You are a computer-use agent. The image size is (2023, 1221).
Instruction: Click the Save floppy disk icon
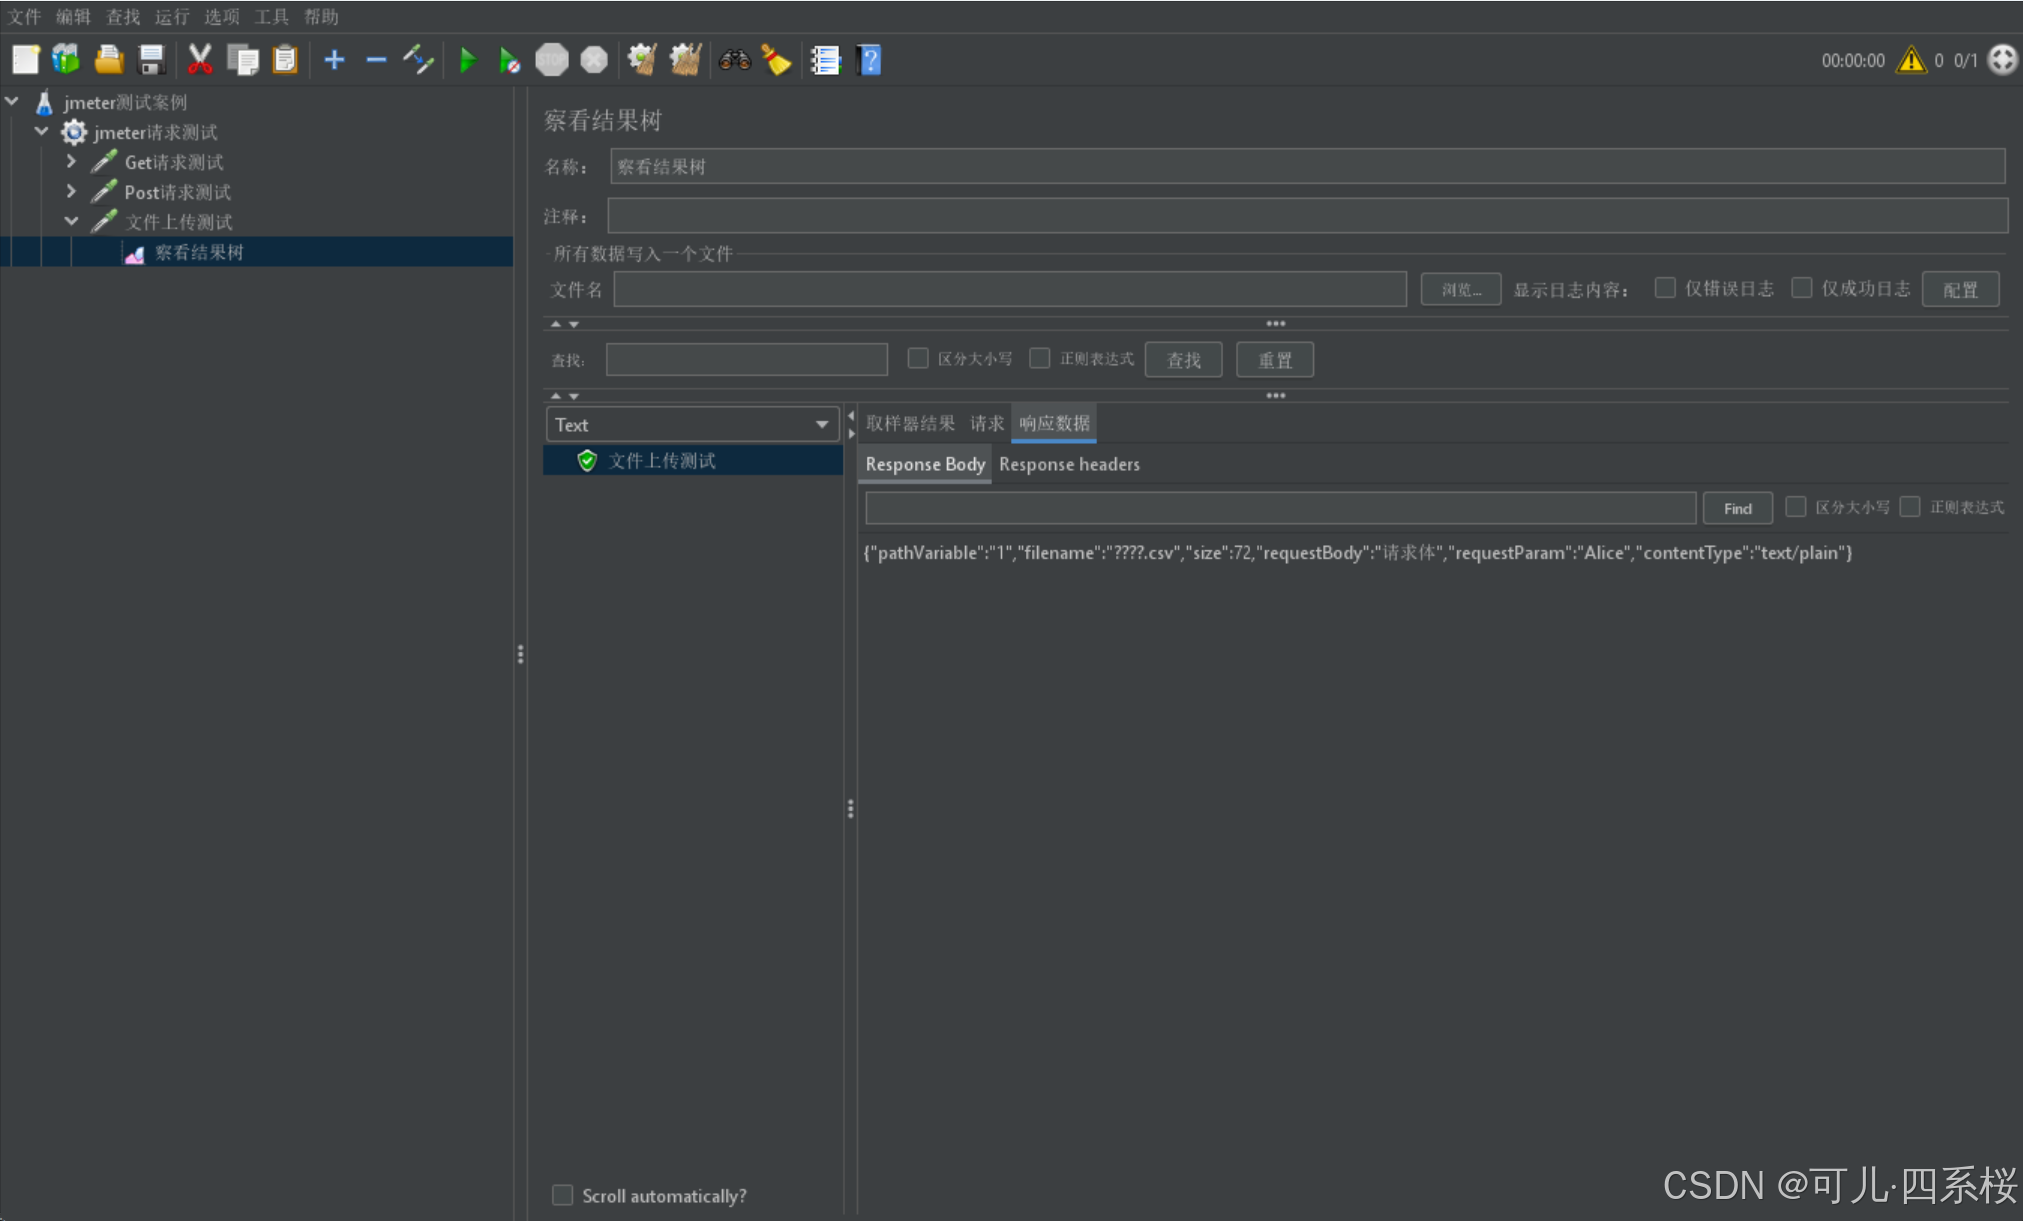[151, 61]
